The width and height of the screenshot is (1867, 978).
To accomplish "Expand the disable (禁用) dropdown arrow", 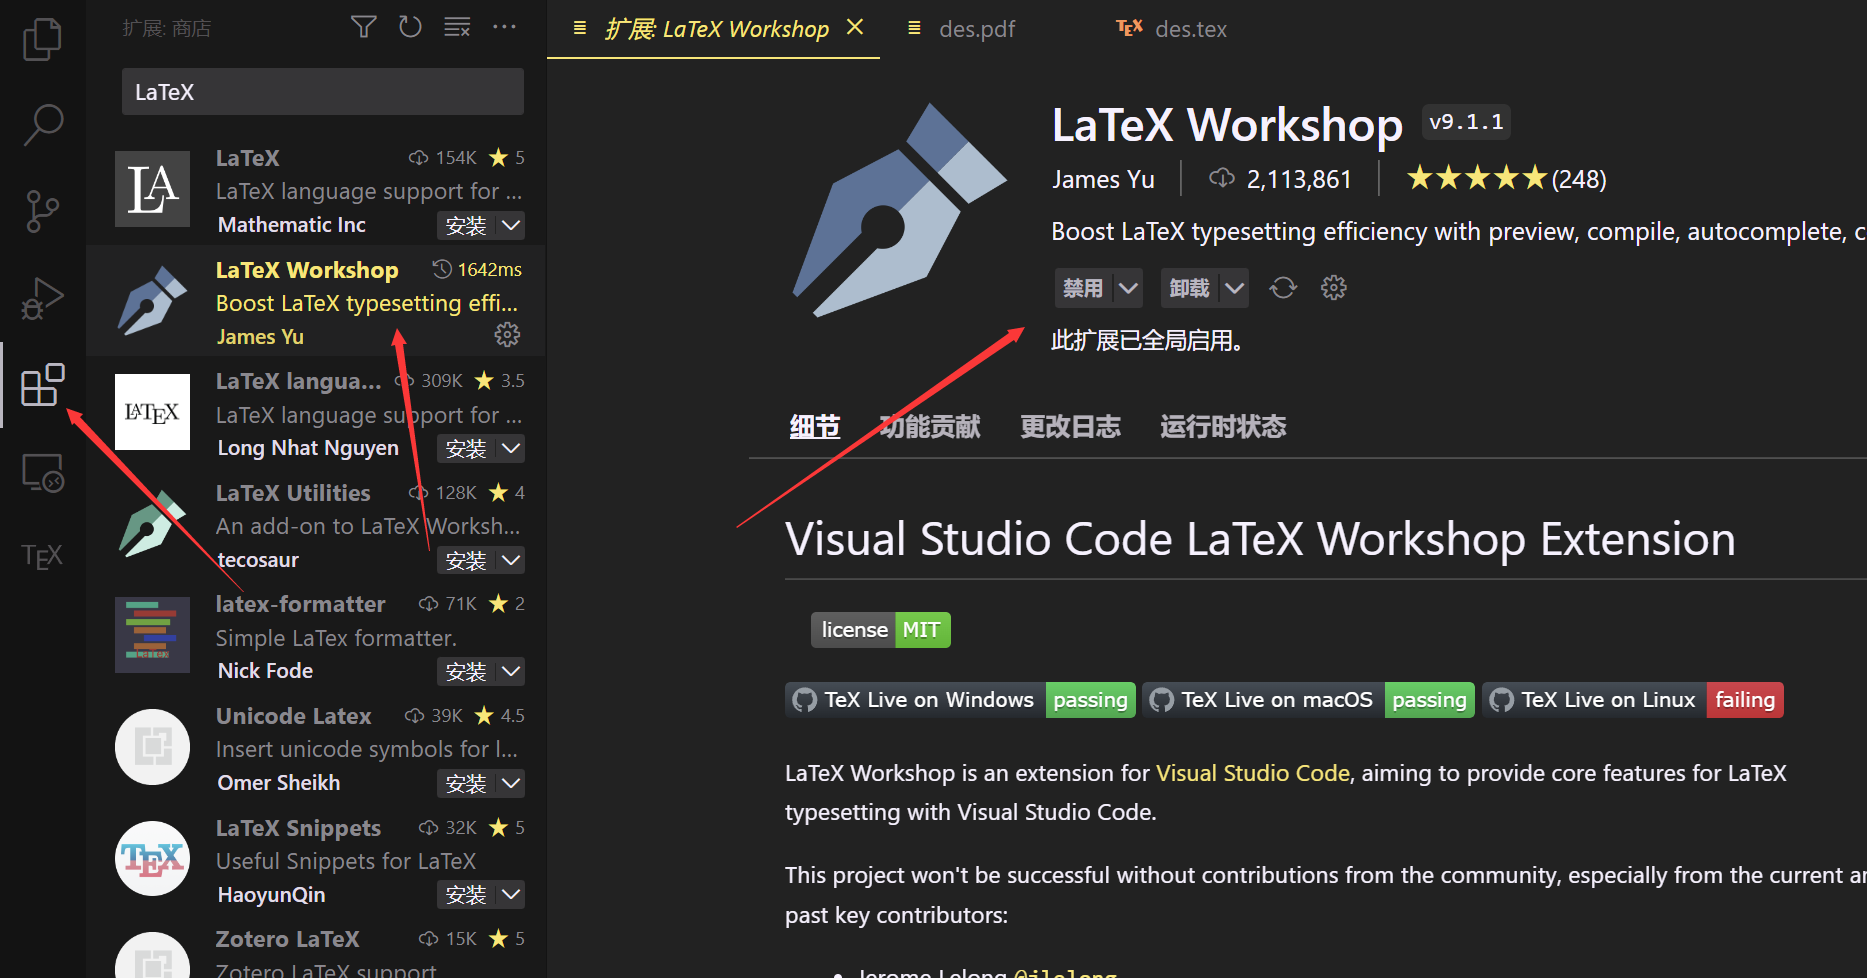I will click(x=1128, y=288).
